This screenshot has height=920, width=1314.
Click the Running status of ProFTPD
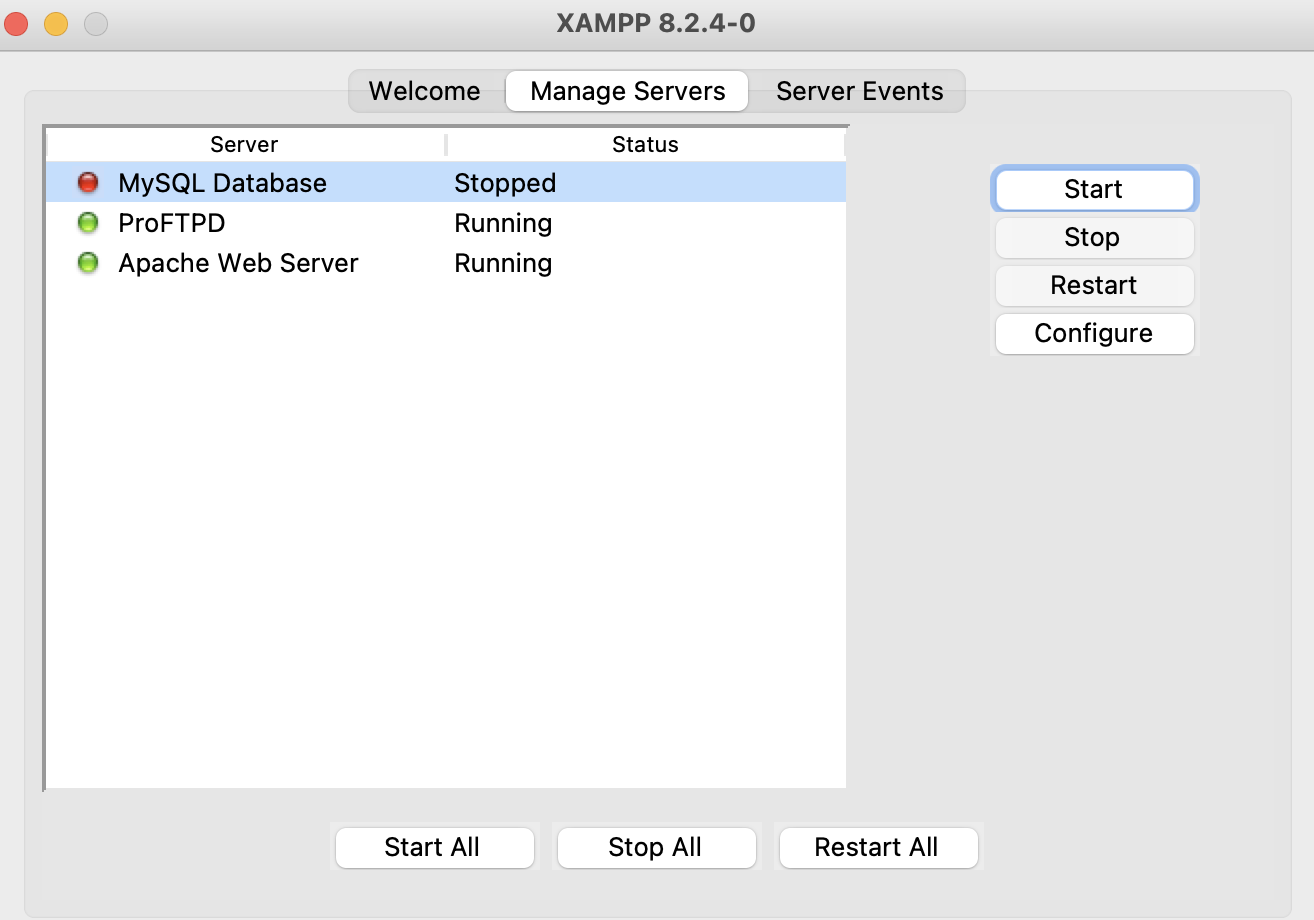[503, 223]
